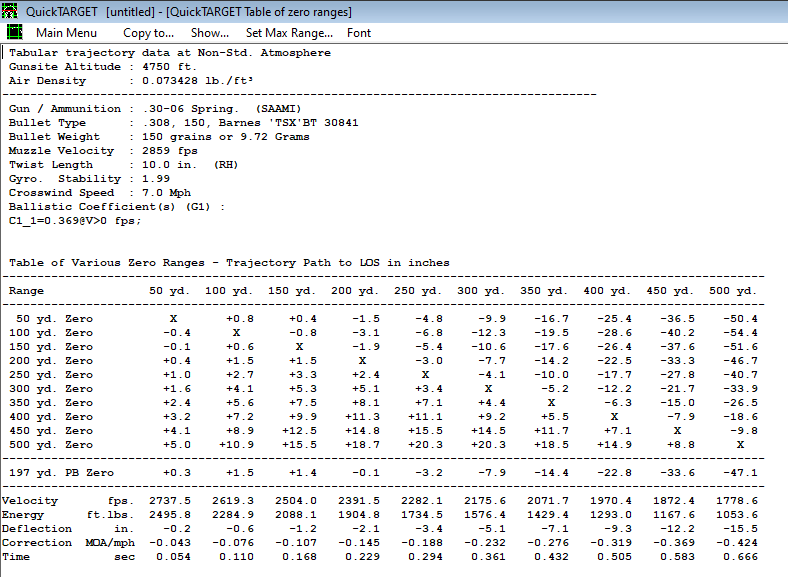Select the Gunsite Altitude 4750 ft. line
Viewport: 788px width, 577px height.
tap(103, 67)
